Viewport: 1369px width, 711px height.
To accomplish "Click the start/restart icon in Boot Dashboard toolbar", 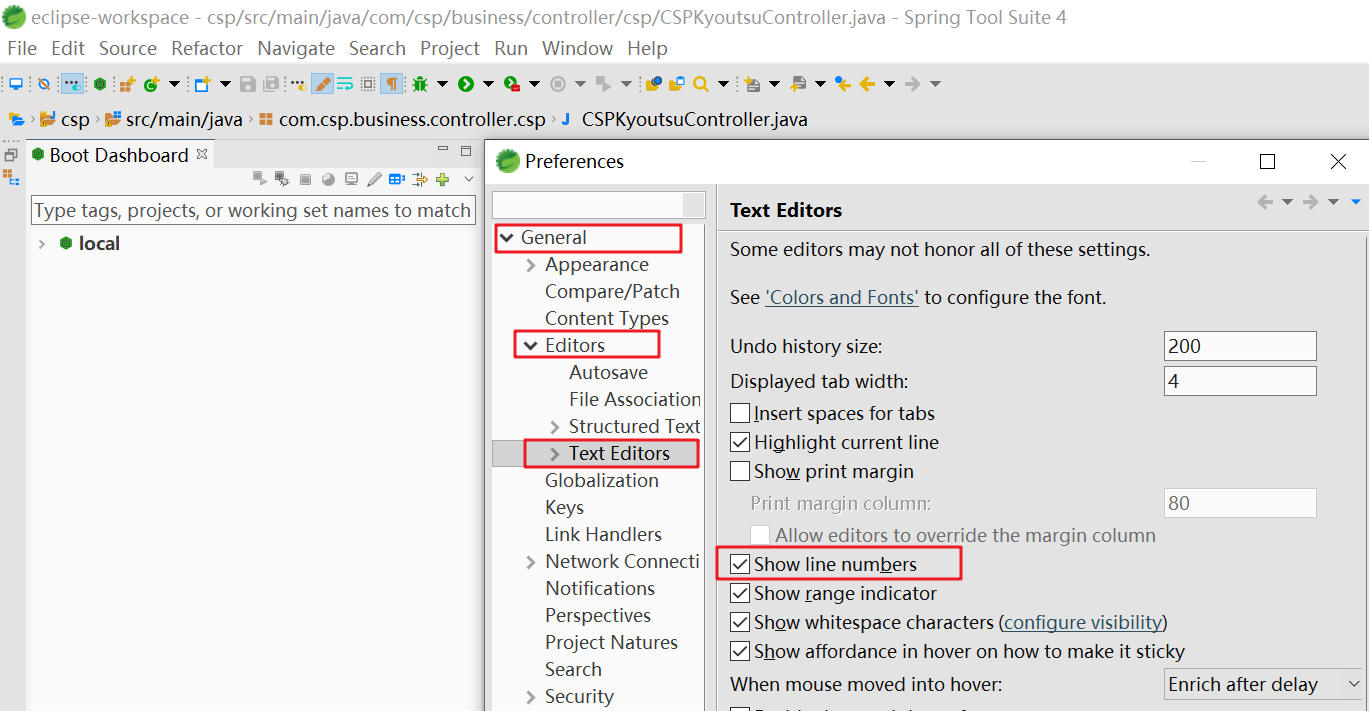I will point(260,179).
